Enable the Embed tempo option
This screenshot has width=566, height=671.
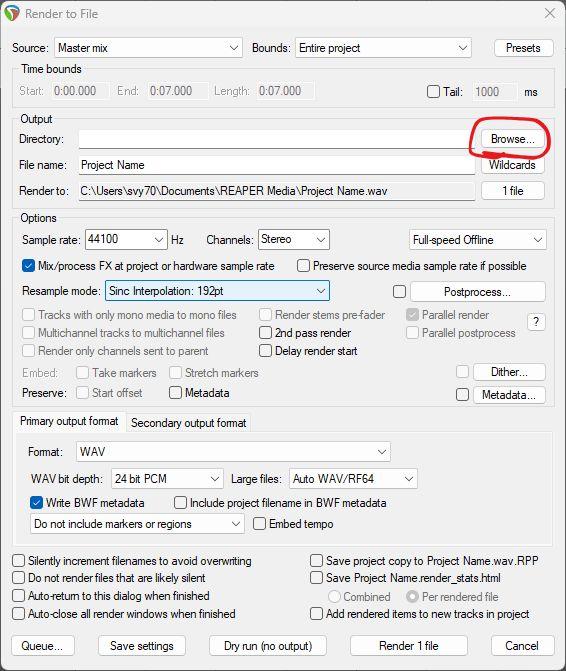pyautogui.click(x=259, y=524)
